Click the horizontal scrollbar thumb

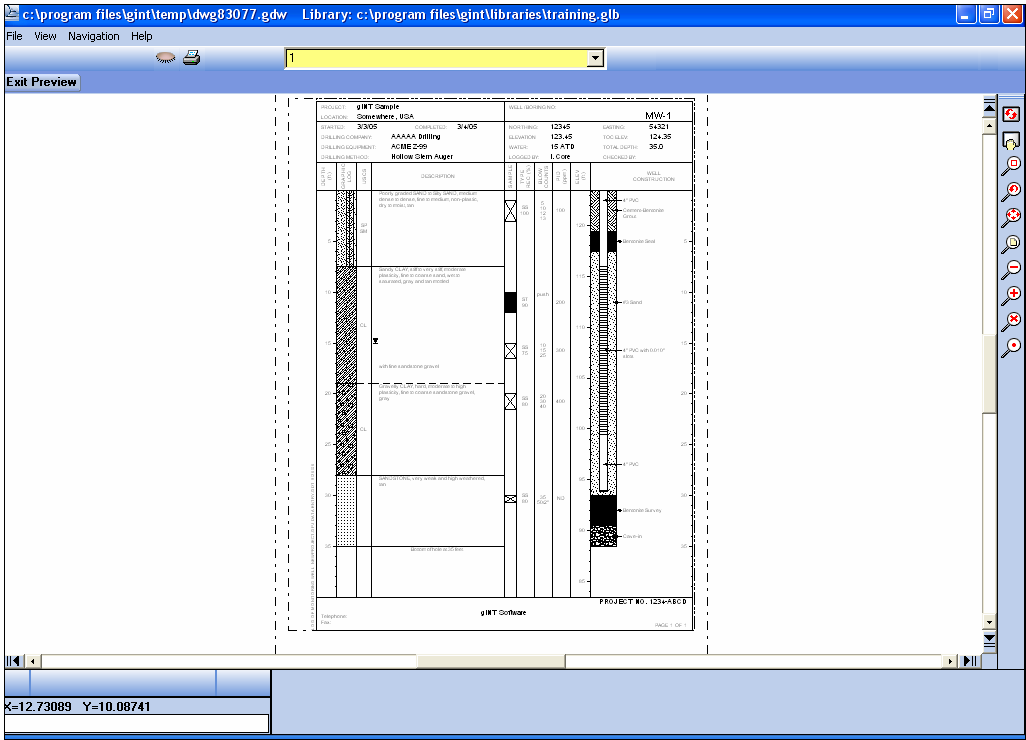tap(491, 661)
